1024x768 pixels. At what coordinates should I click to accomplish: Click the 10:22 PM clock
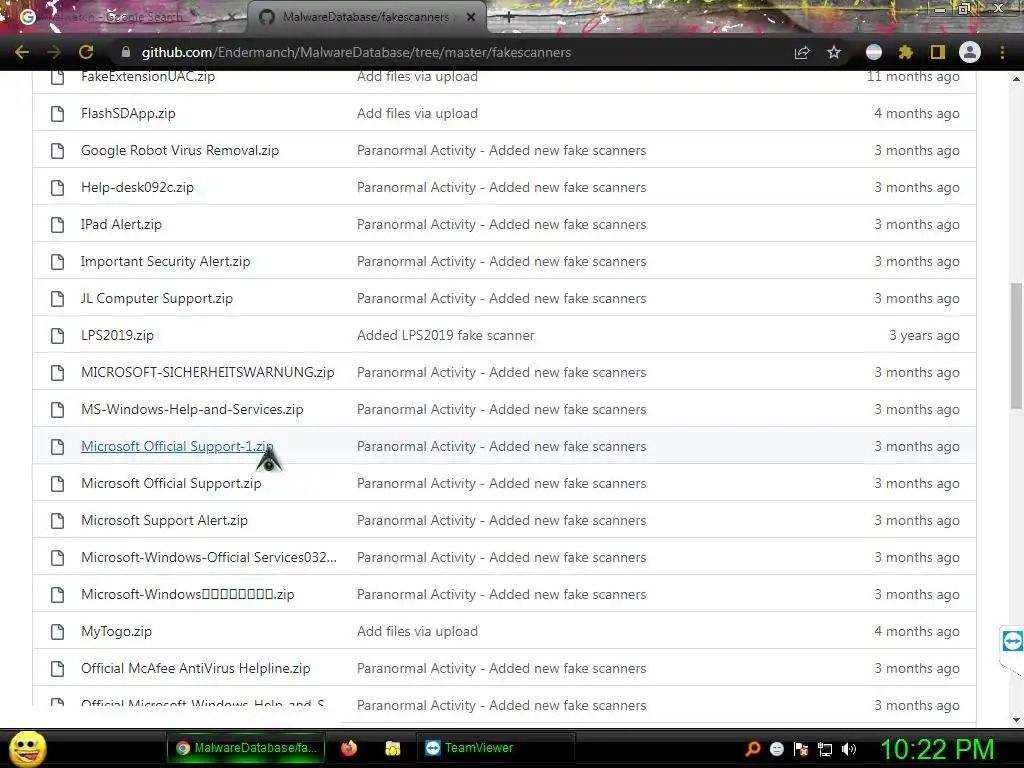coord(937,749)
